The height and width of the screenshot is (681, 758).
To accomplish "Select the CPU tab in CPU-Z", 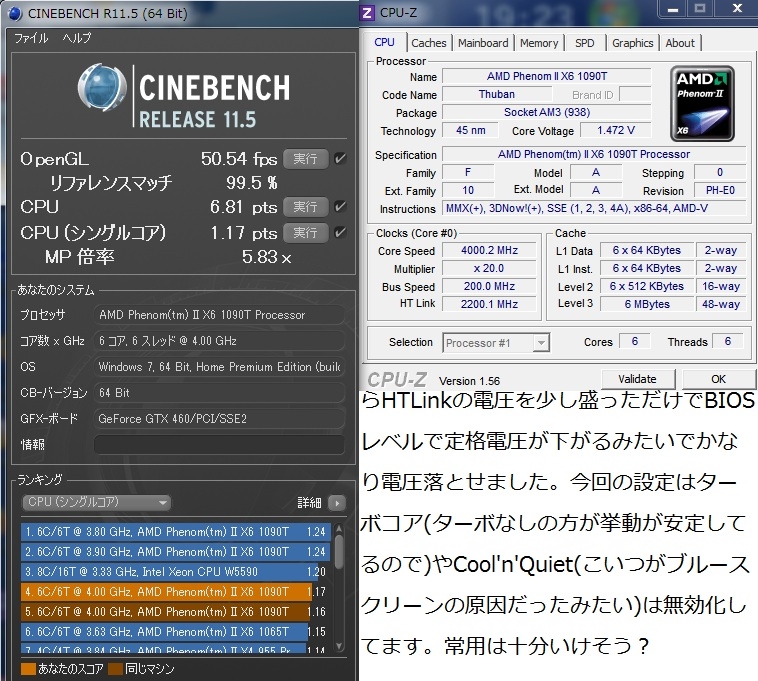I will [x=384, y=42].
